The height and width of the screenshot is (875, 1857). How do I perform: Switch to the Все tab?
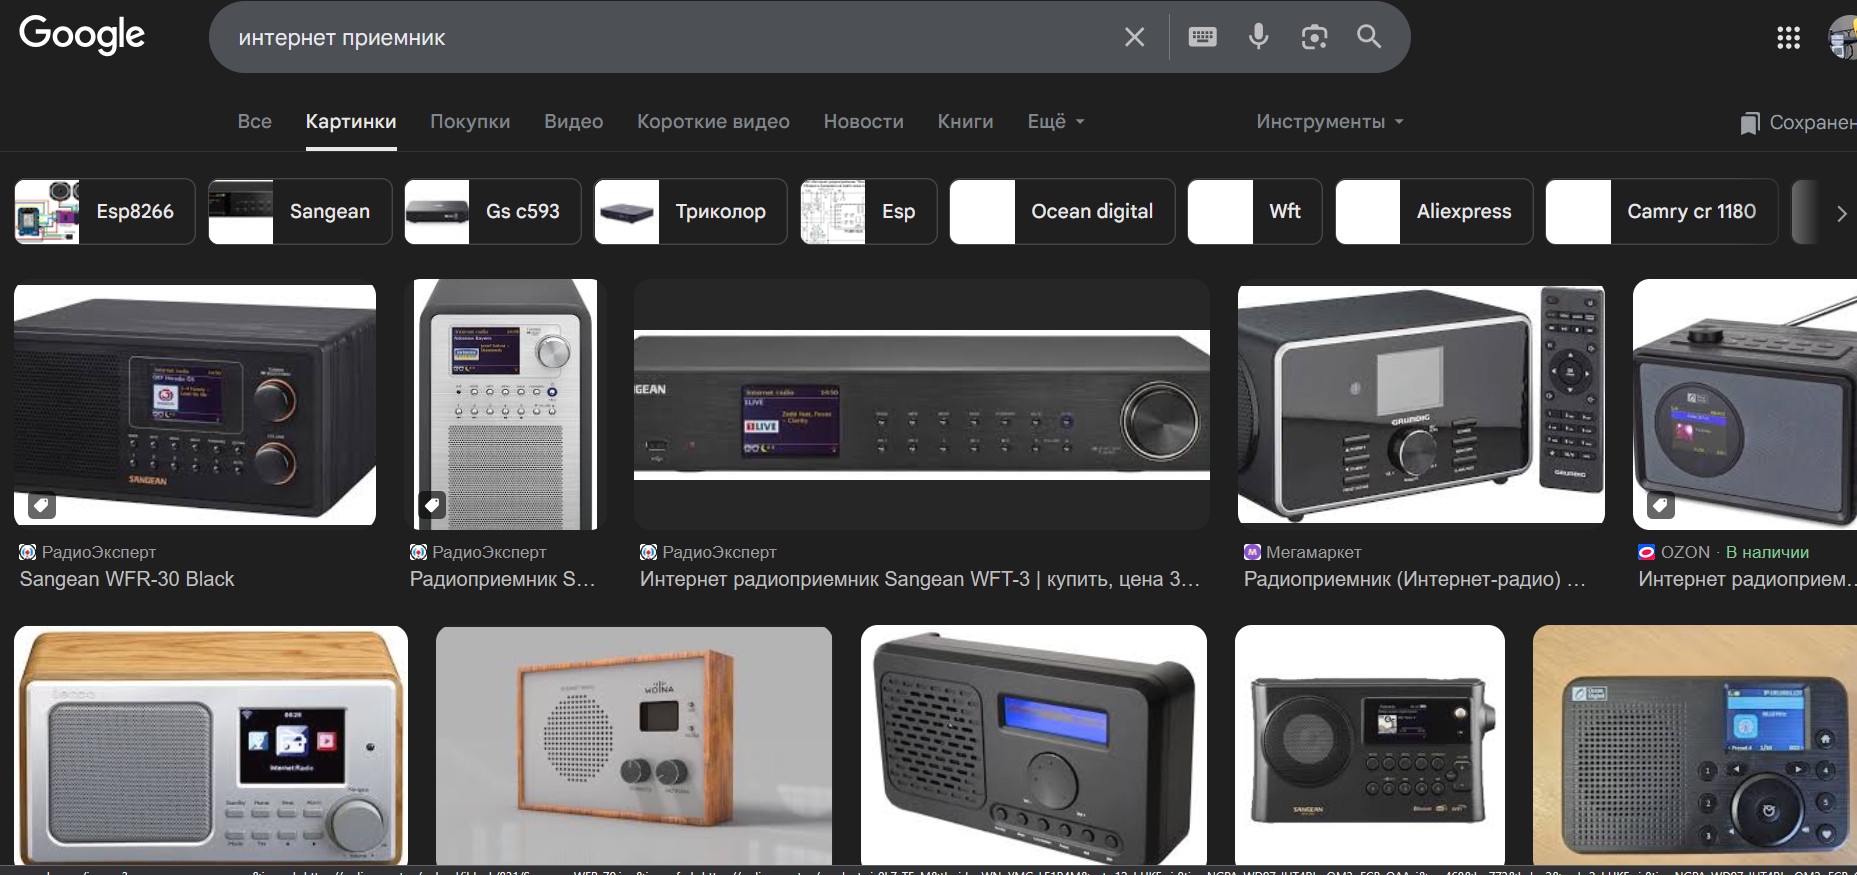point(255,122)
